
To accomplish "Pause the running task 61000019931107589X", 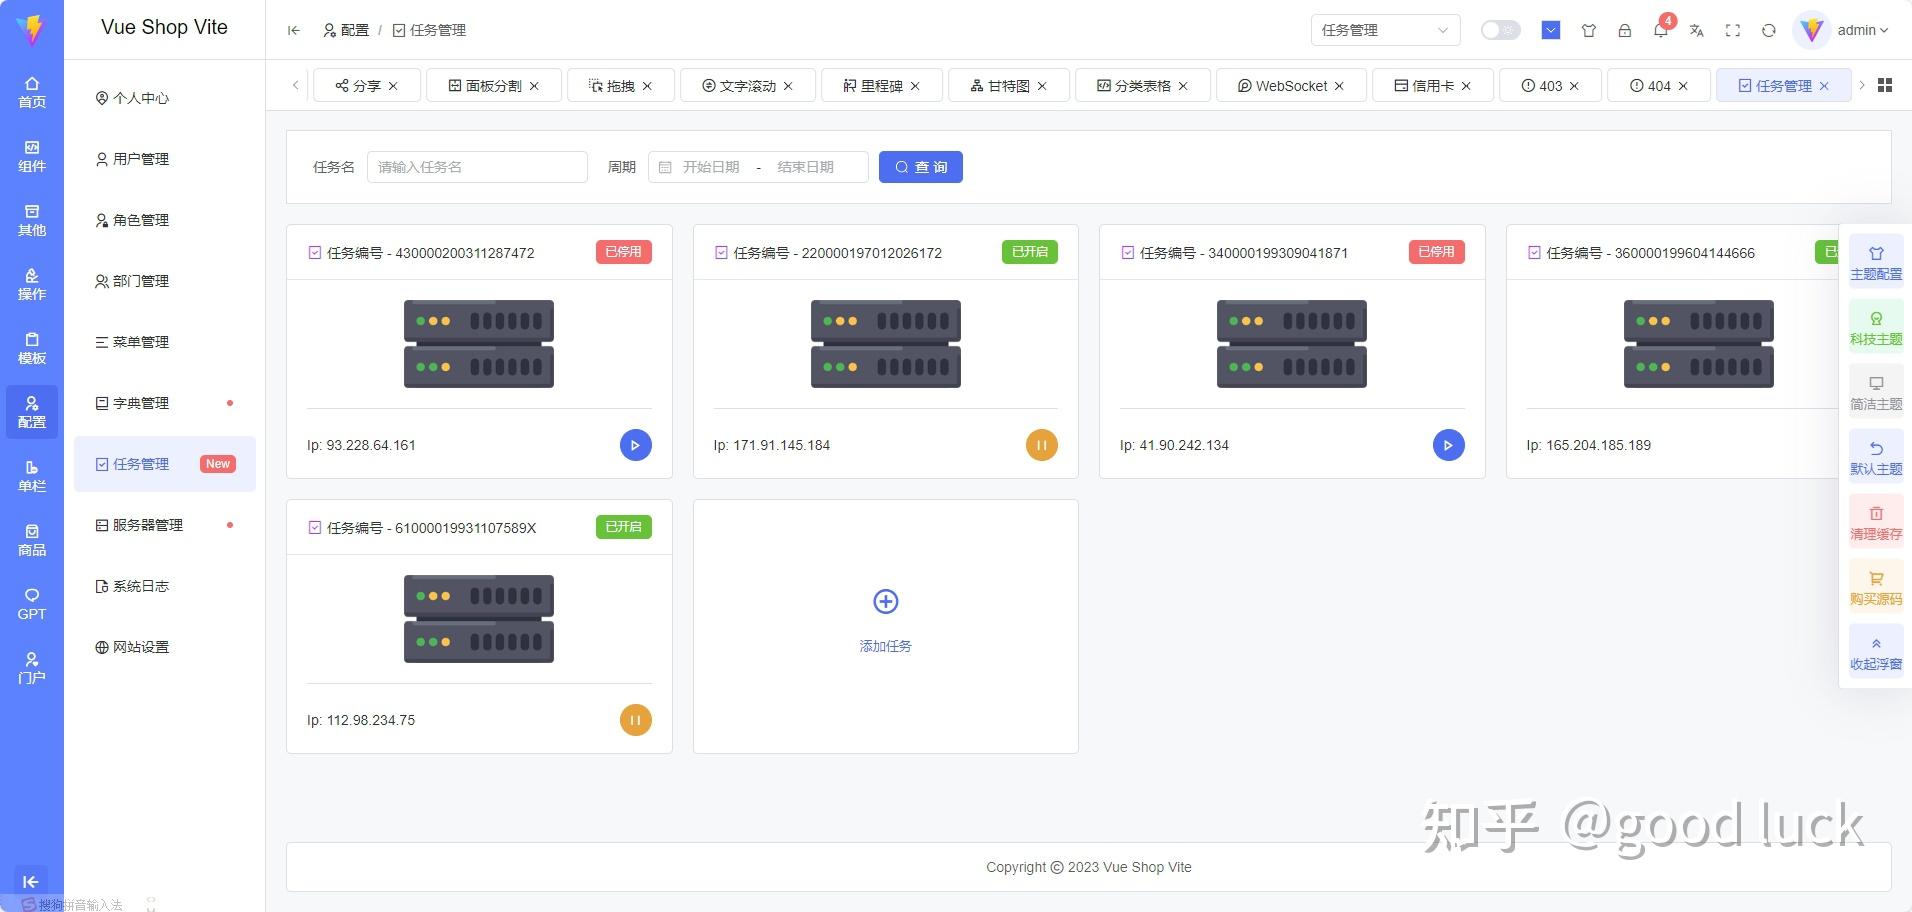I will click(636, 720).
